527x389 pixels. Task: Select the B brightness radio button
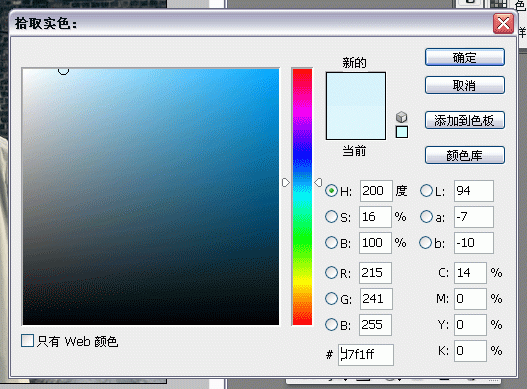click(331, 242)
